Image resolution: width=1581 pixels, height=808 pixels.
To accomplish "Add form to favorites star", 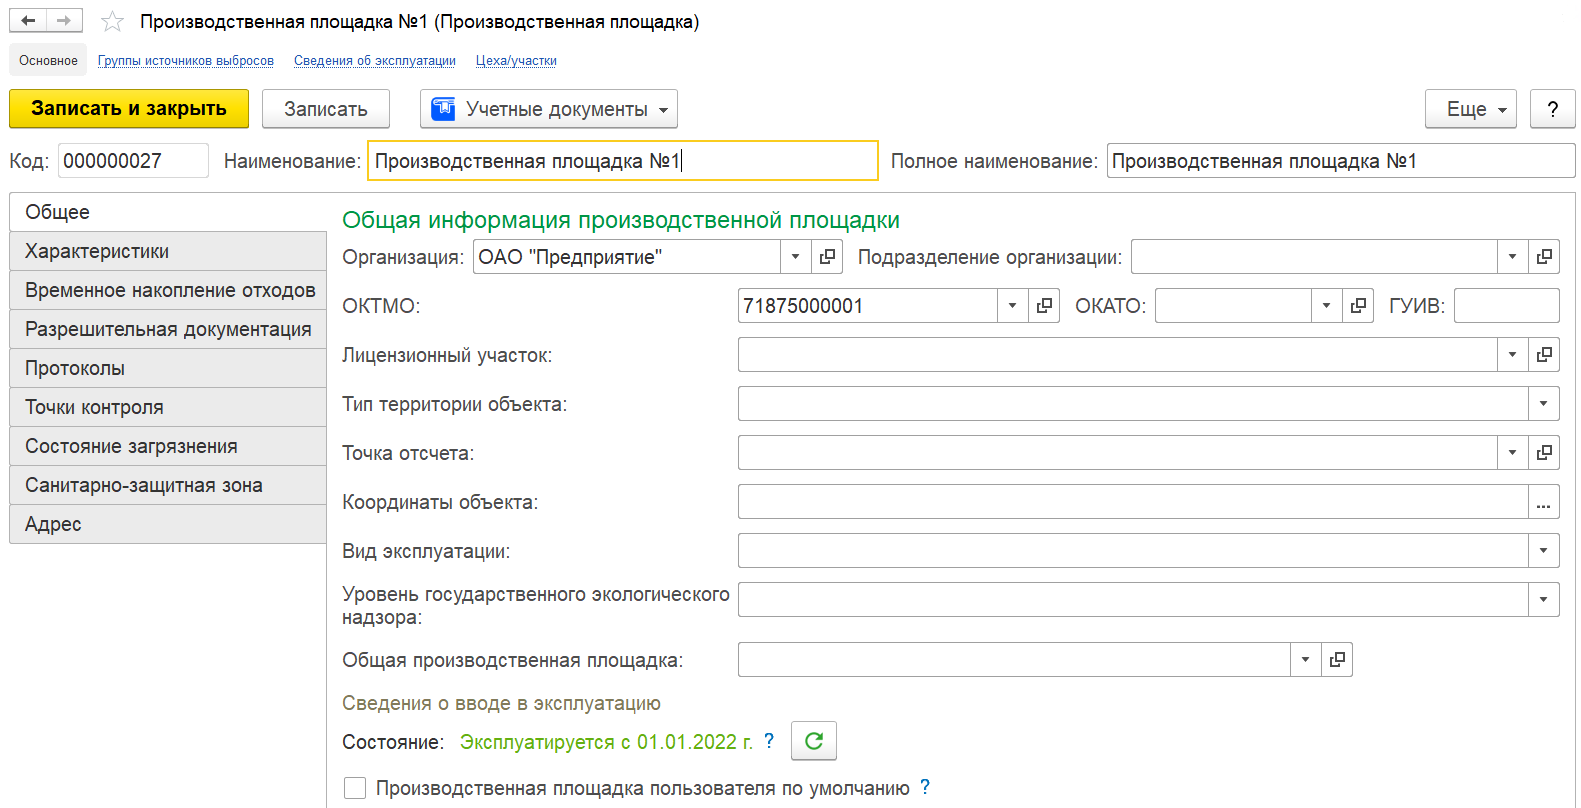I will point(112,21).
